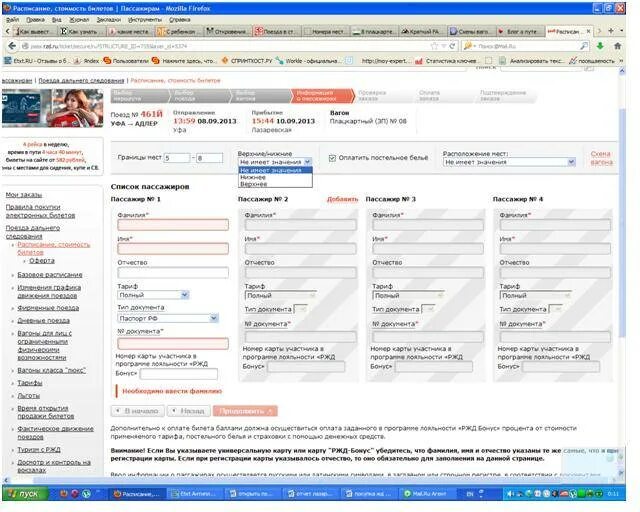This screenshot has width=640, height=512.
Task: Bookmark page with the star icon
Action: click(435, 46)
